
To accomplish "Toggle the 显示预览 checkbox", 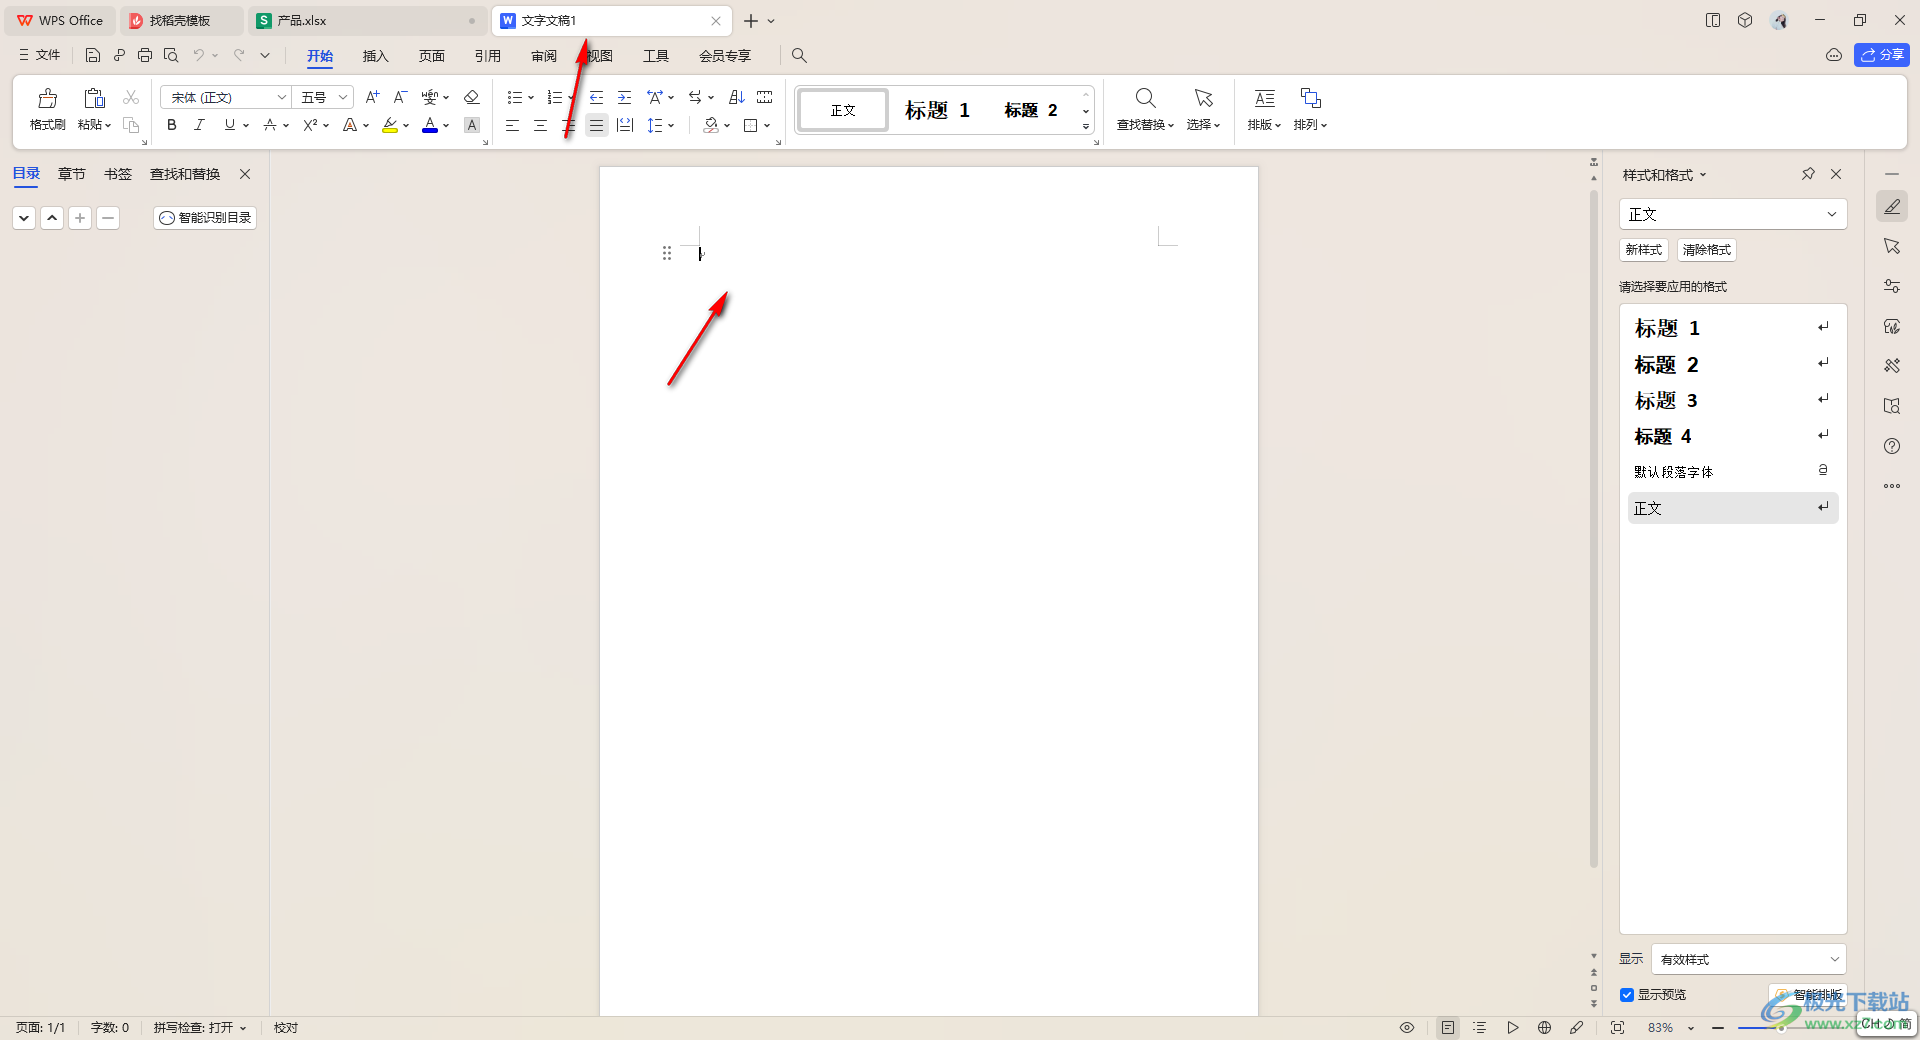I will click(1627, 995).
